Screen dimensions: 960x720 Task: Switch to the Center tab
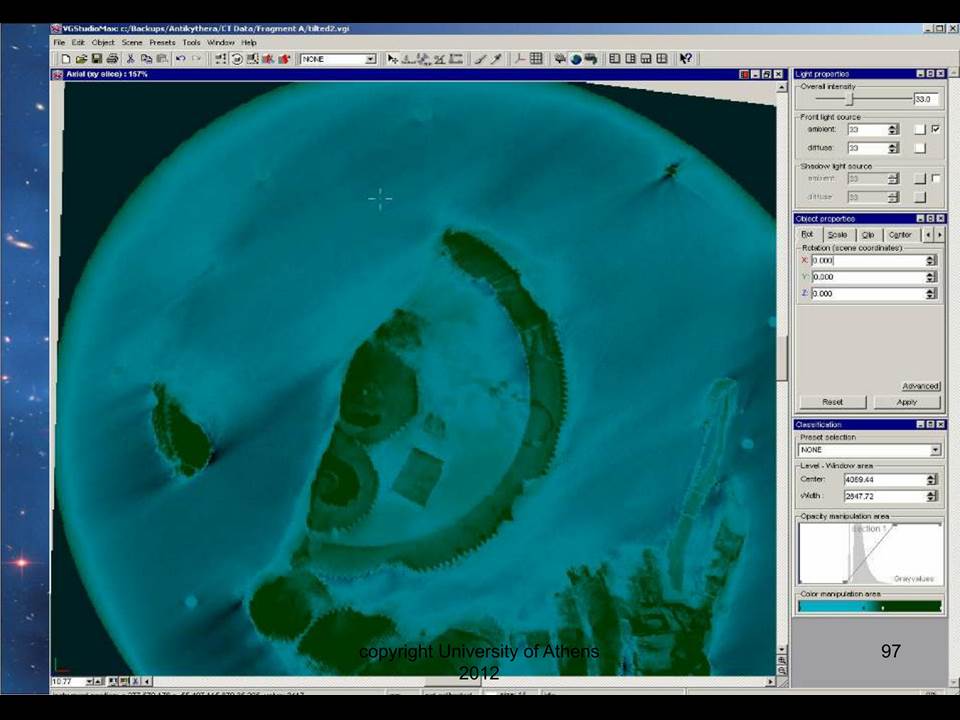point(900,235)
